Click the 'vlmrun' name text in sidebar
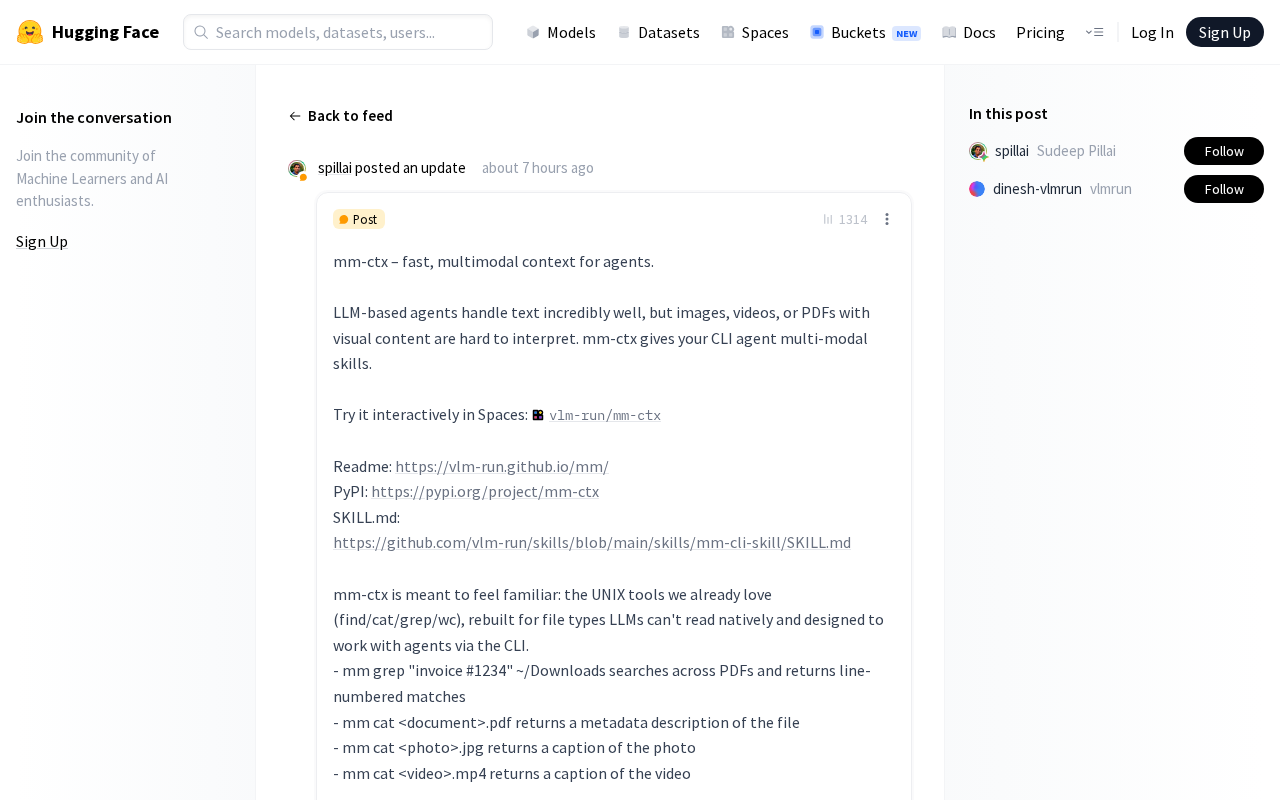Screen dimensions: 1280x800 click(x=1111, y=189)
